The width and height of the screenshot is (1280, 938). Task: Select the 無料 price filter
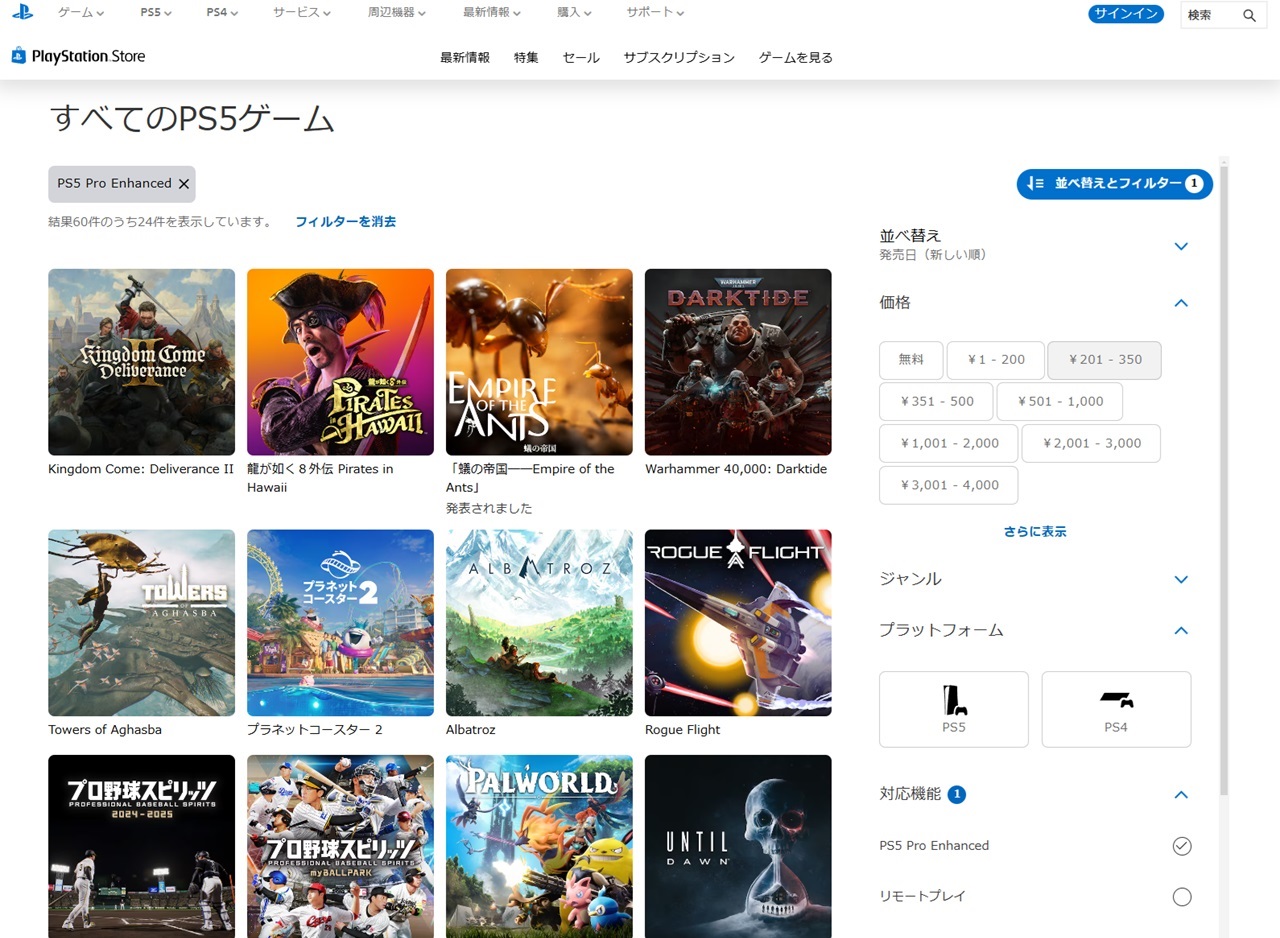(911, 360)
